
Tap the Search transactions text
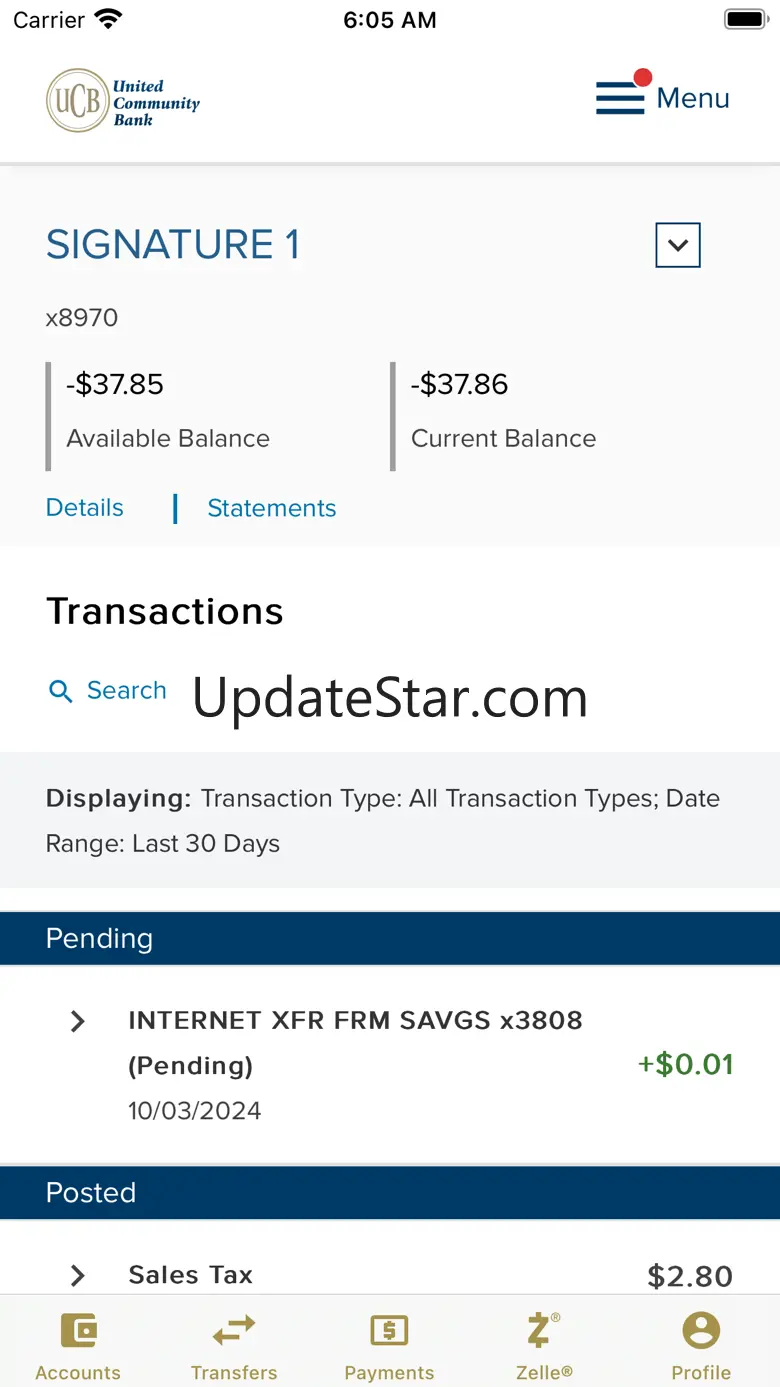tap(127, 690)
